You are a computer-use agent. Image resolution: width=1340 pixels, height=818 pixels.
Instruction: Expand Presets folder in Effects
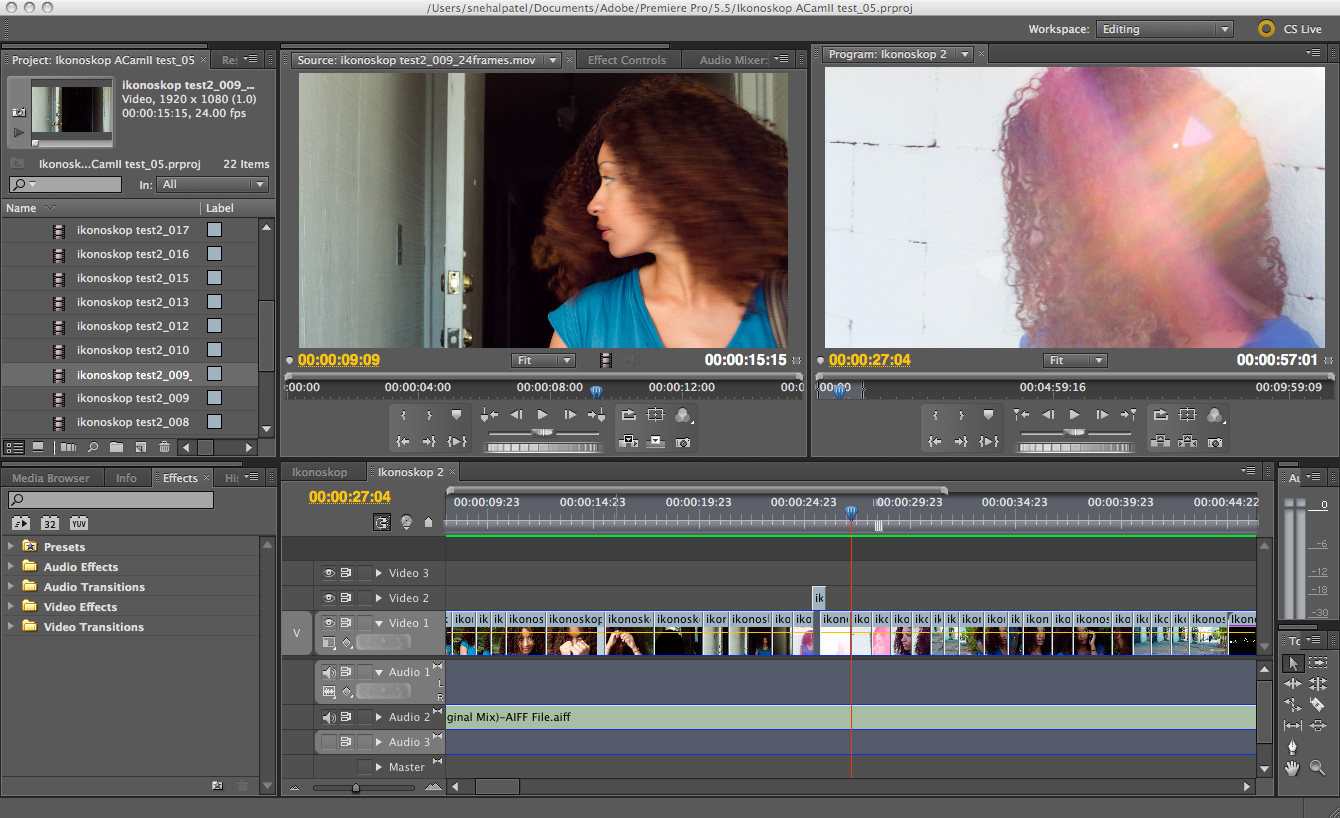(x=11, y=546)
